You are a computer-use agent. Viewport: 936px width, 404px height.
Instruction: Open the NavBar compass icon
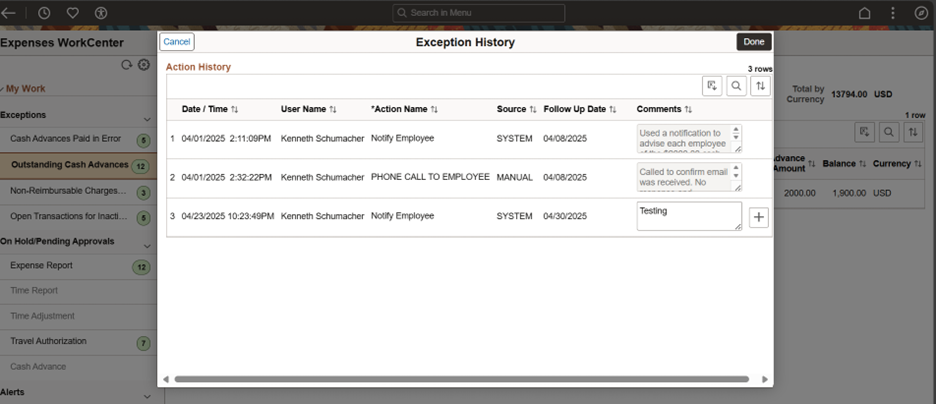(921, 13)
